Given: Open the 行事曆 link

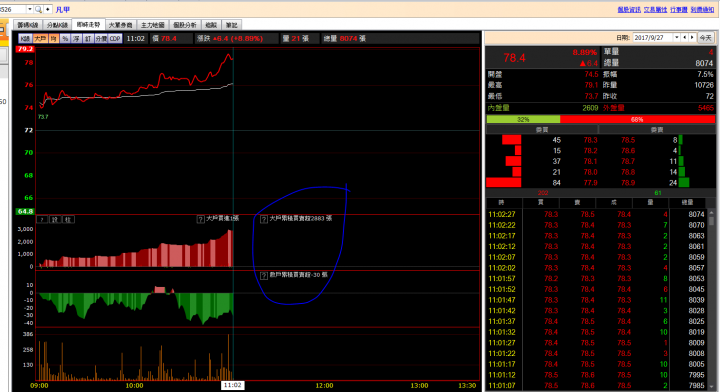Looking at the screenshot, I should click(x=679, y=10).
